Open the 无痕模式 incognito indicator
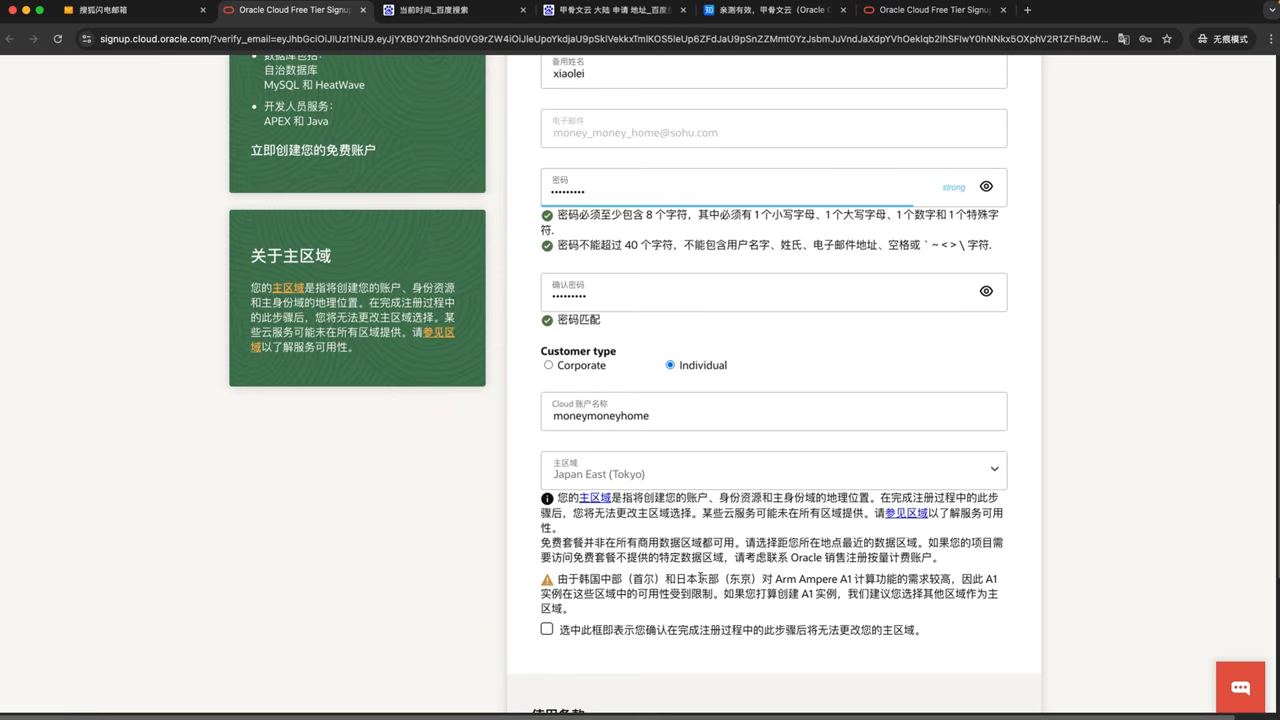Image resolution: width=1280 pixels, height=720 pixels. (1222, 39)
